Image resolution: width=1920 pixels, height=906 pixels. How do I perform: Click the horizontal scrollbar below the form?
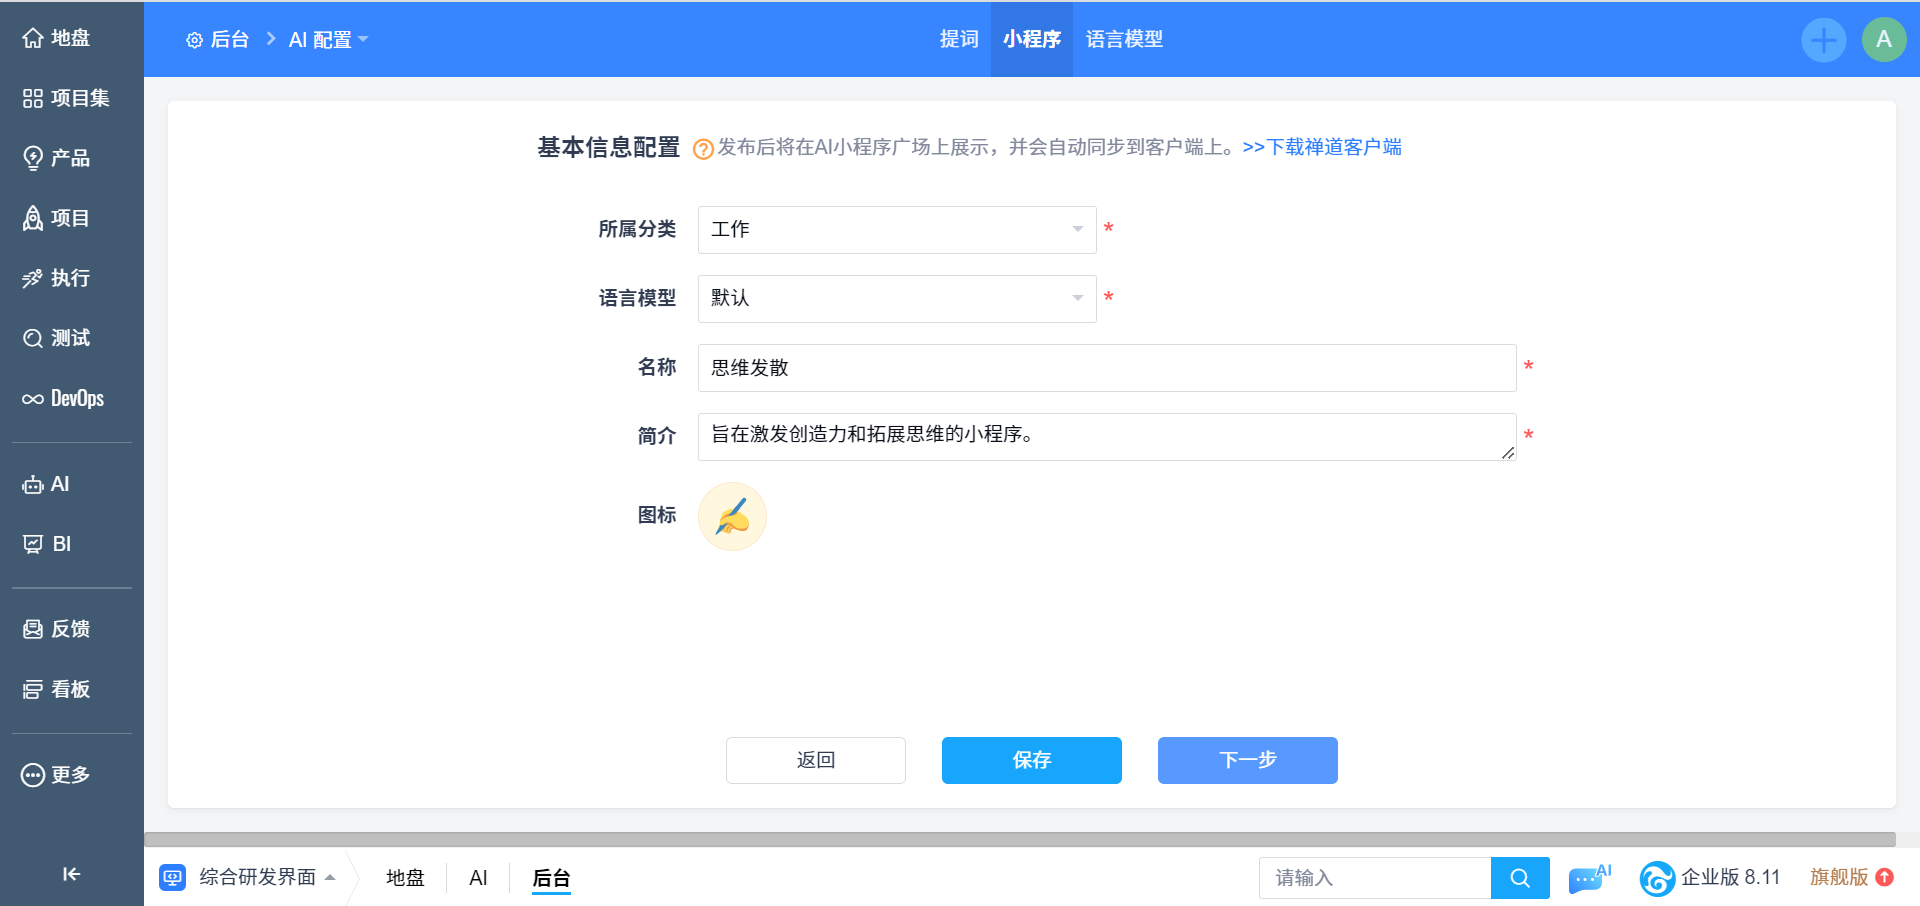point(1020,839)
